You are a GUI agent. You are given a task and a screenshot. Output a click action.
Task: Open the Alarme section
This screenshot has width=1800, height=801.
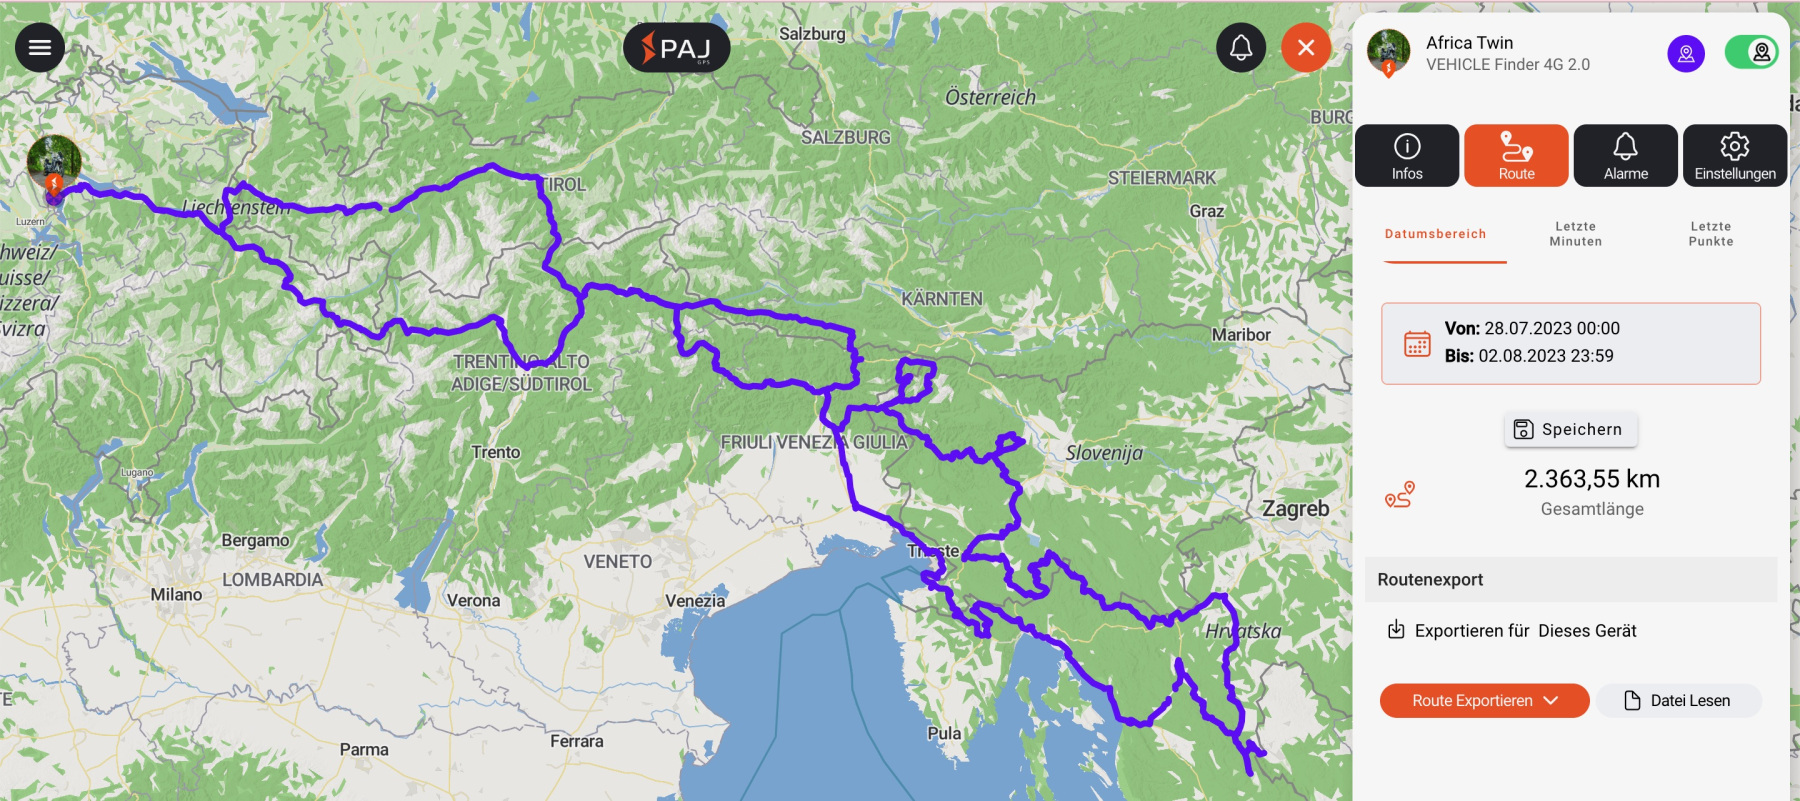pos(1626,156)
